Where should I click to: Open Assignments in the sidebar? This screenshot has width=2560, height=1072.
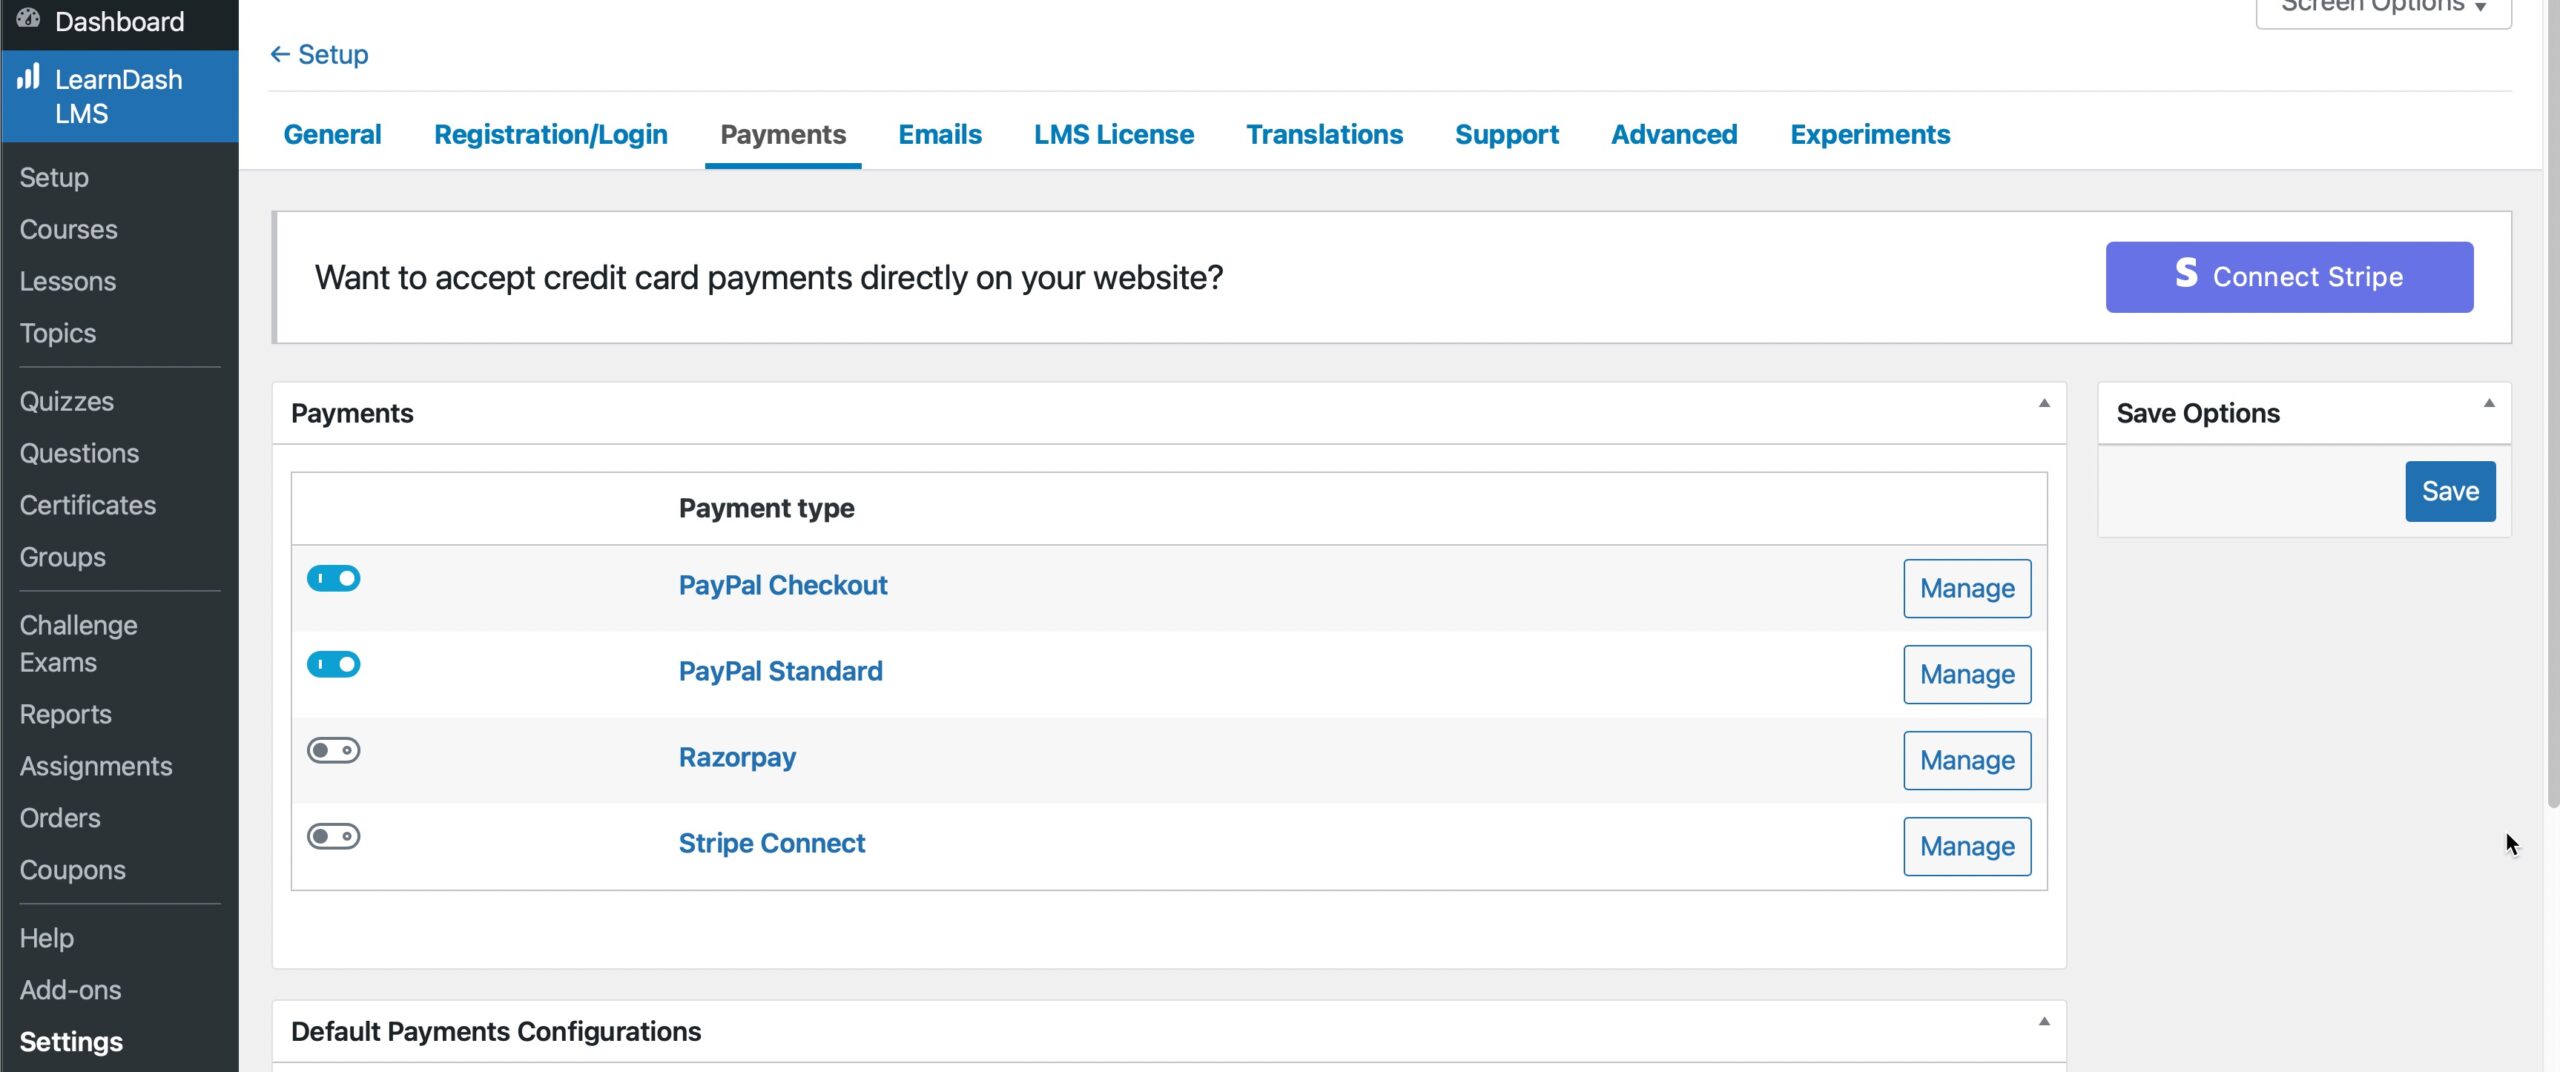tap(96, 766)
